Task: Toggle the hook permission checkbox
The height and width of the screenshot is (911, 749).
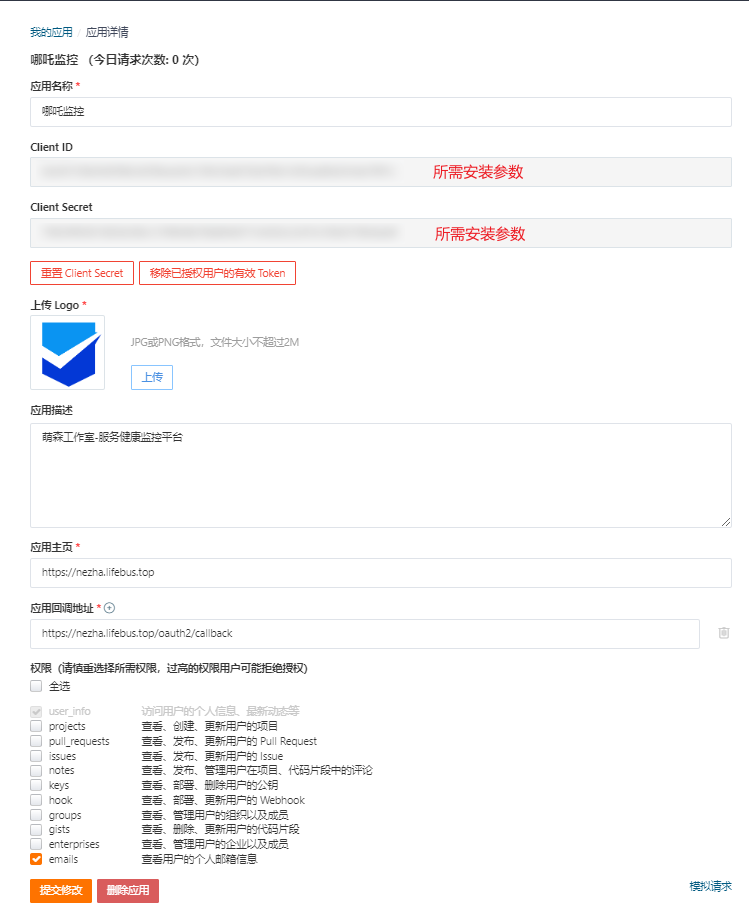Action: point(36,800)
